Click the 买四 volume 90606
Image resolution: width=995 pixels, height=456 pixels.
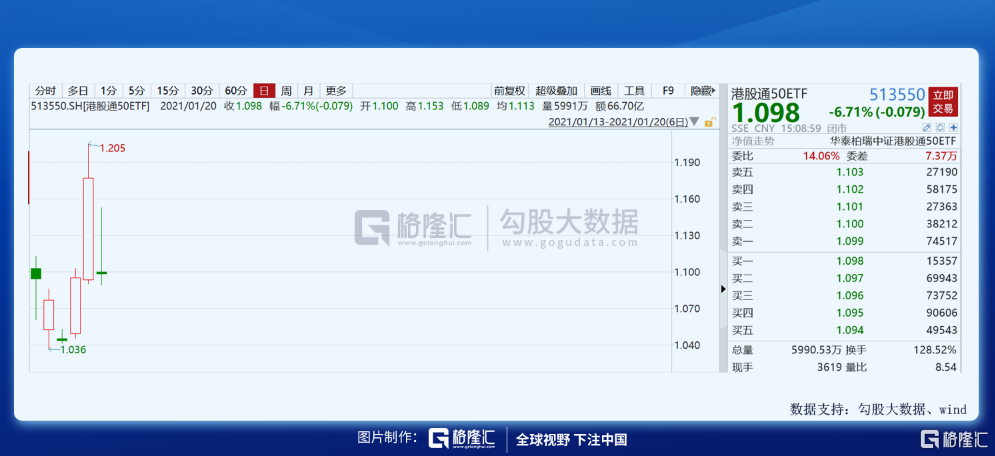(x=942, y=313)
